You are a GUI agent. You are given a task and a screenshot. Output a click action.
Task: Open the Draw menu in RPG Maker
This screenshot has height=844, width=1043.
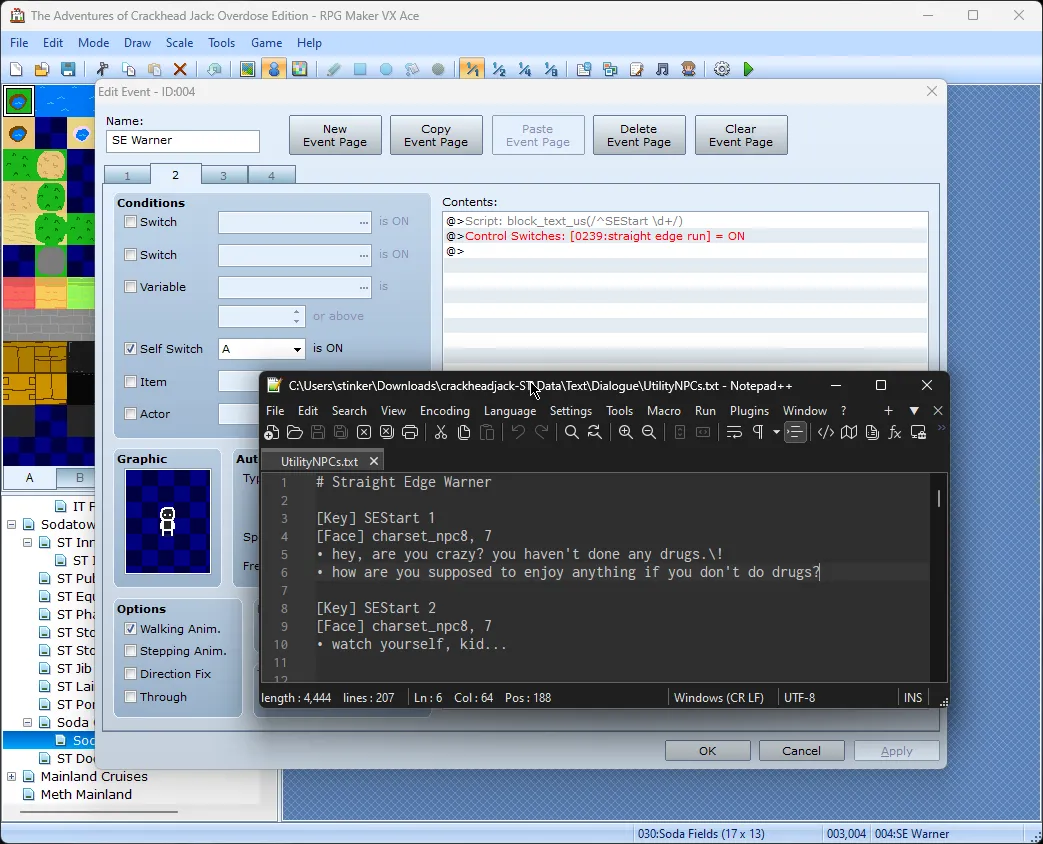[138, 43]
